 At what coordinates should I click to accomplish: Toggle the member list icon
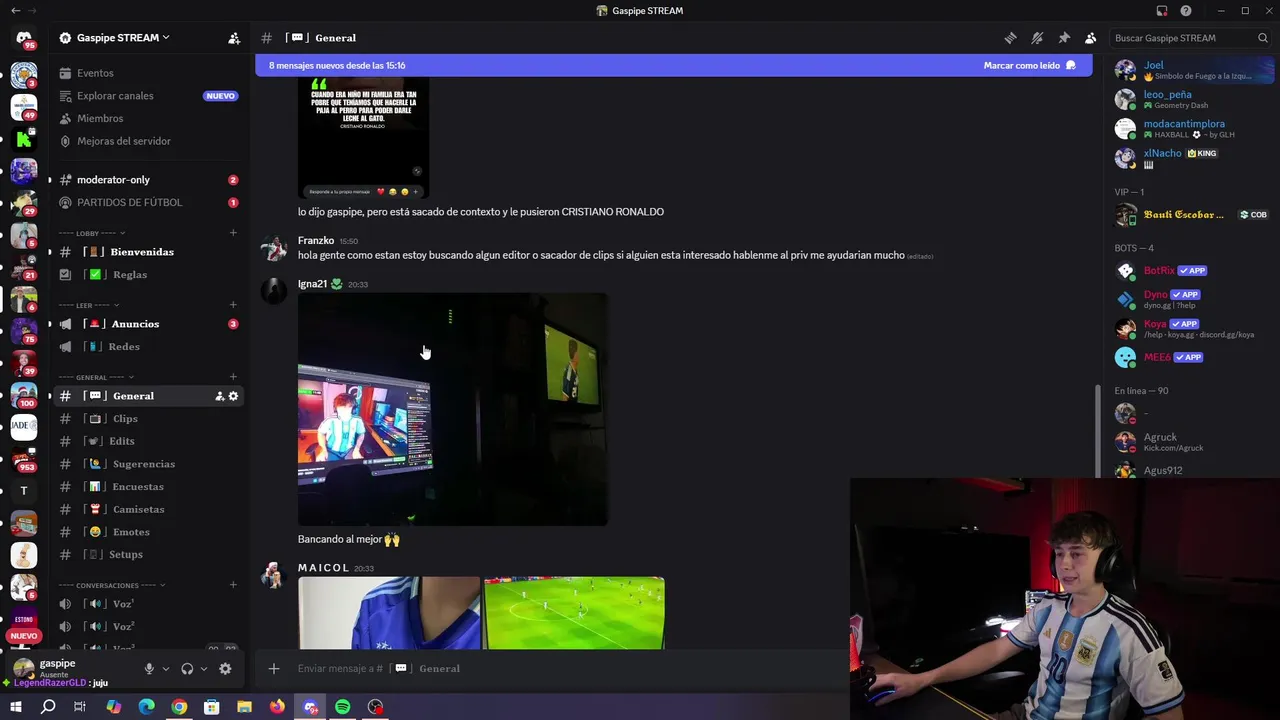1090,38
